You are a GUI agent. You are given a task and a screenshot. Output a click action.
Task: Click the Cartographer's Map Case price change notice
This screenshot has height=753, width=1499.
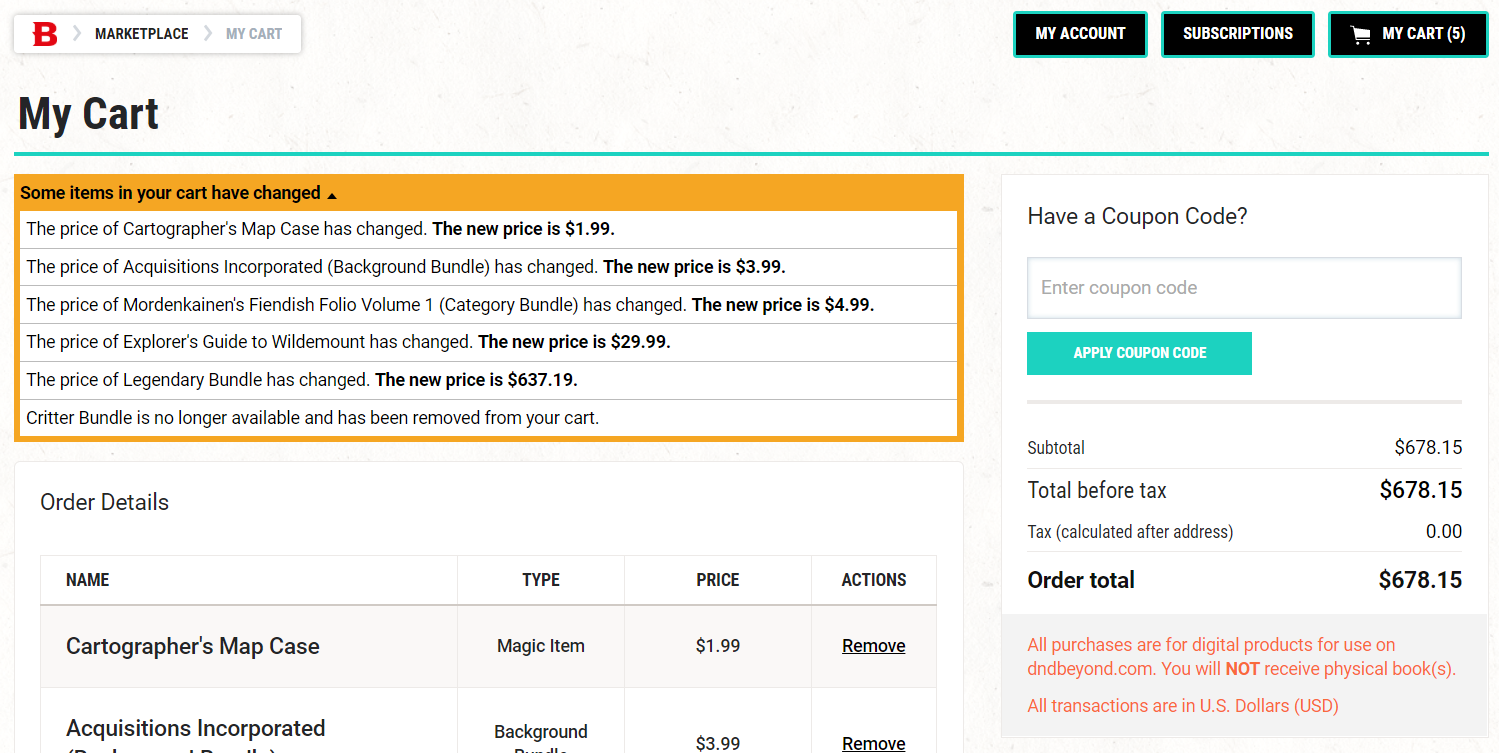pyautogui.click(x=488, y=229)
